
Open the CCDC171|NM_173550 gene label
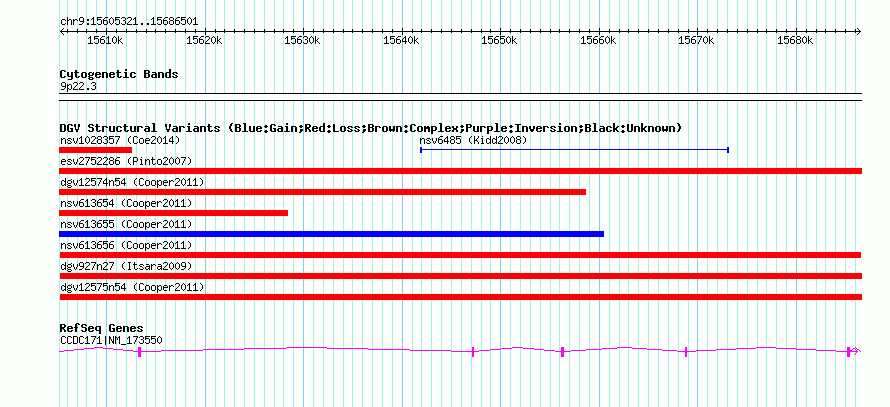pos(111,341)
